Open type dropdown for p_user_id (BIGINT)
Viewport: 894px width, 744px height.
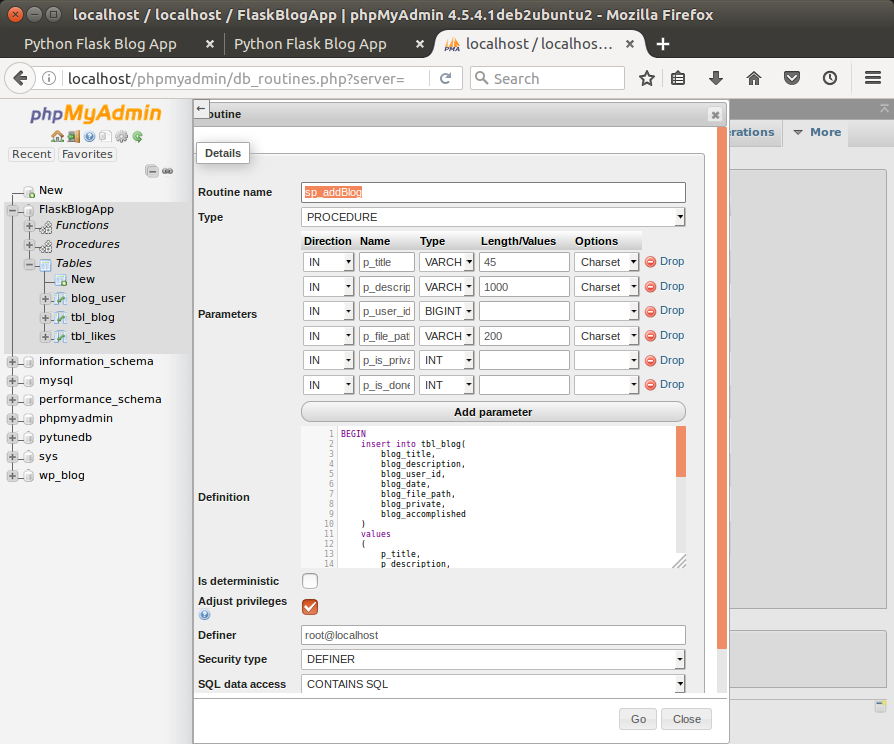pos(446,311)
